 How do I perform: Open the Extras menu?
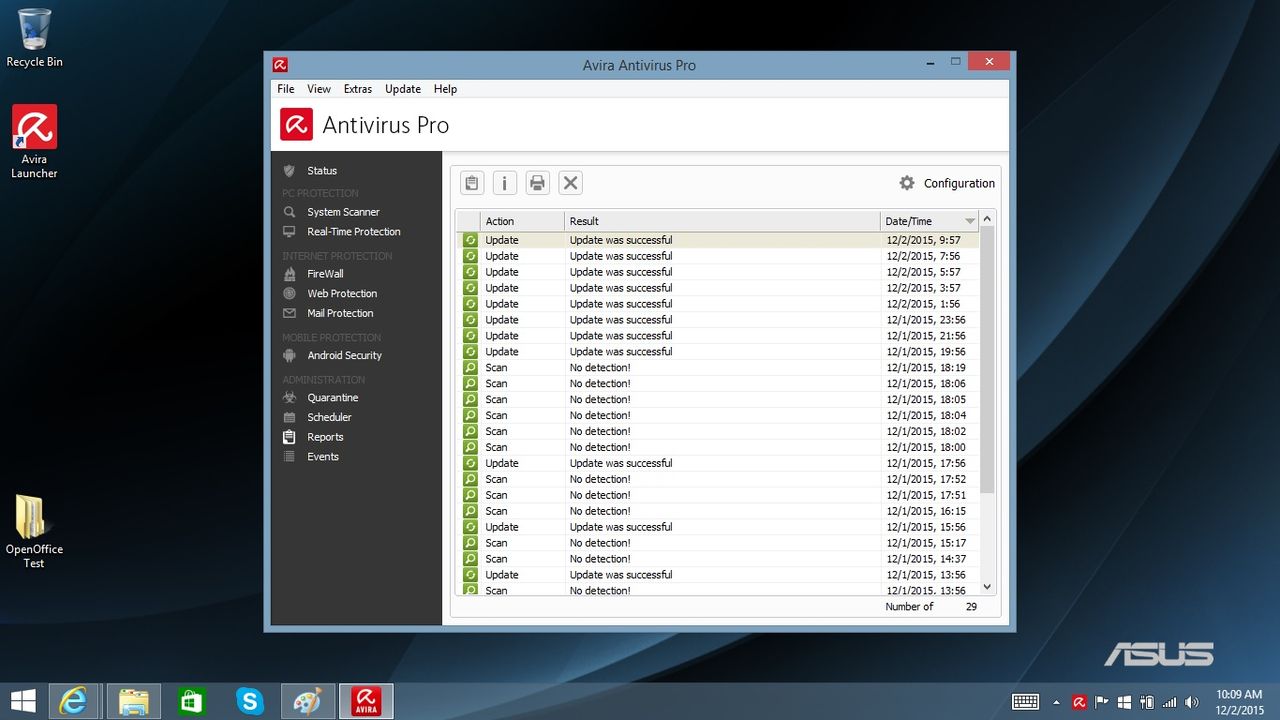pos(358,89)
